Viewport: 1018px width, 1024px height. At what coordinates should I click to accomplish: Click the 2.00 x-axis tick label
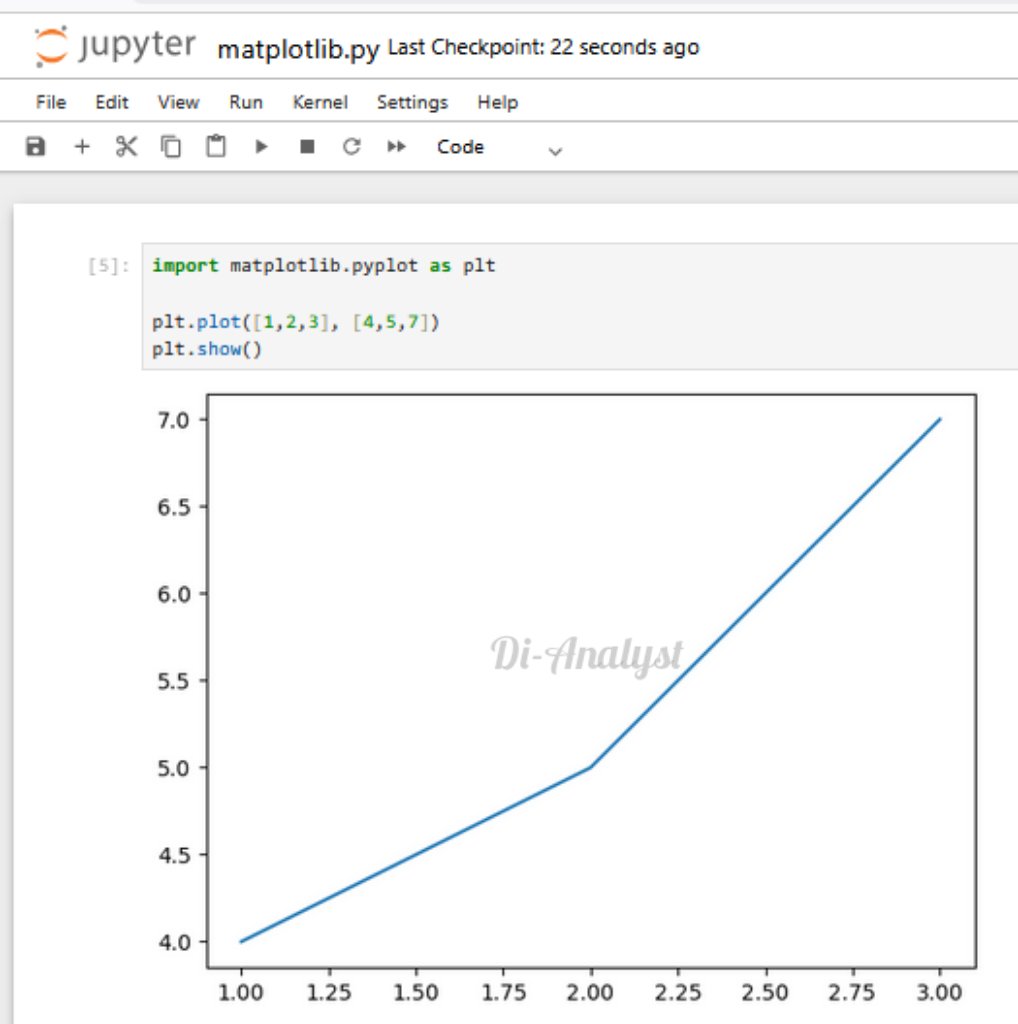(x=590, y=993)
